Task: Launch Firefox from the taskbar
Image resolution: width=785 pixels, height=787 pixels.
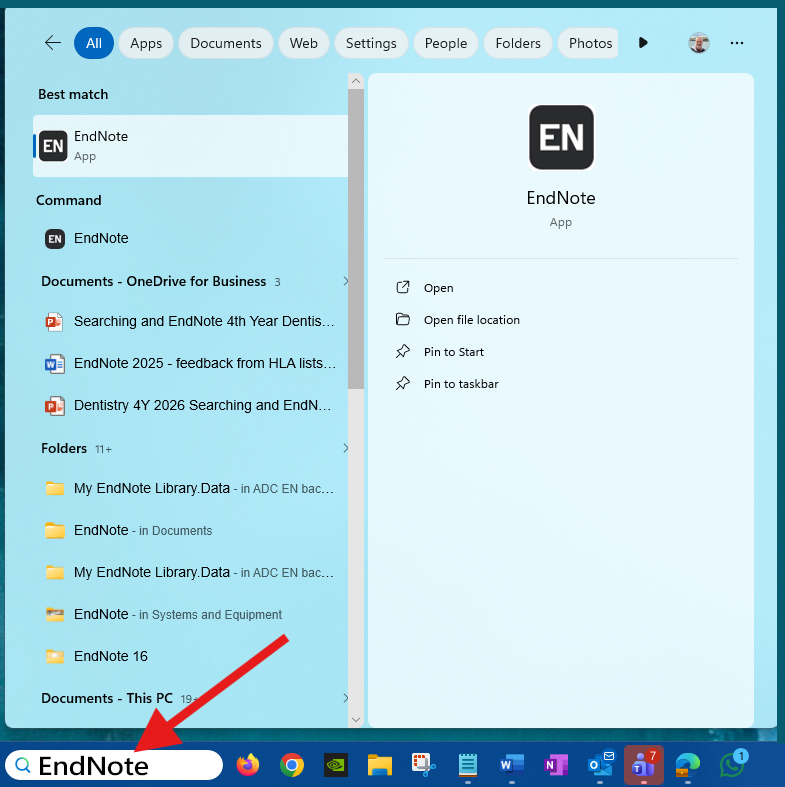Action: [x=248, y=765]
